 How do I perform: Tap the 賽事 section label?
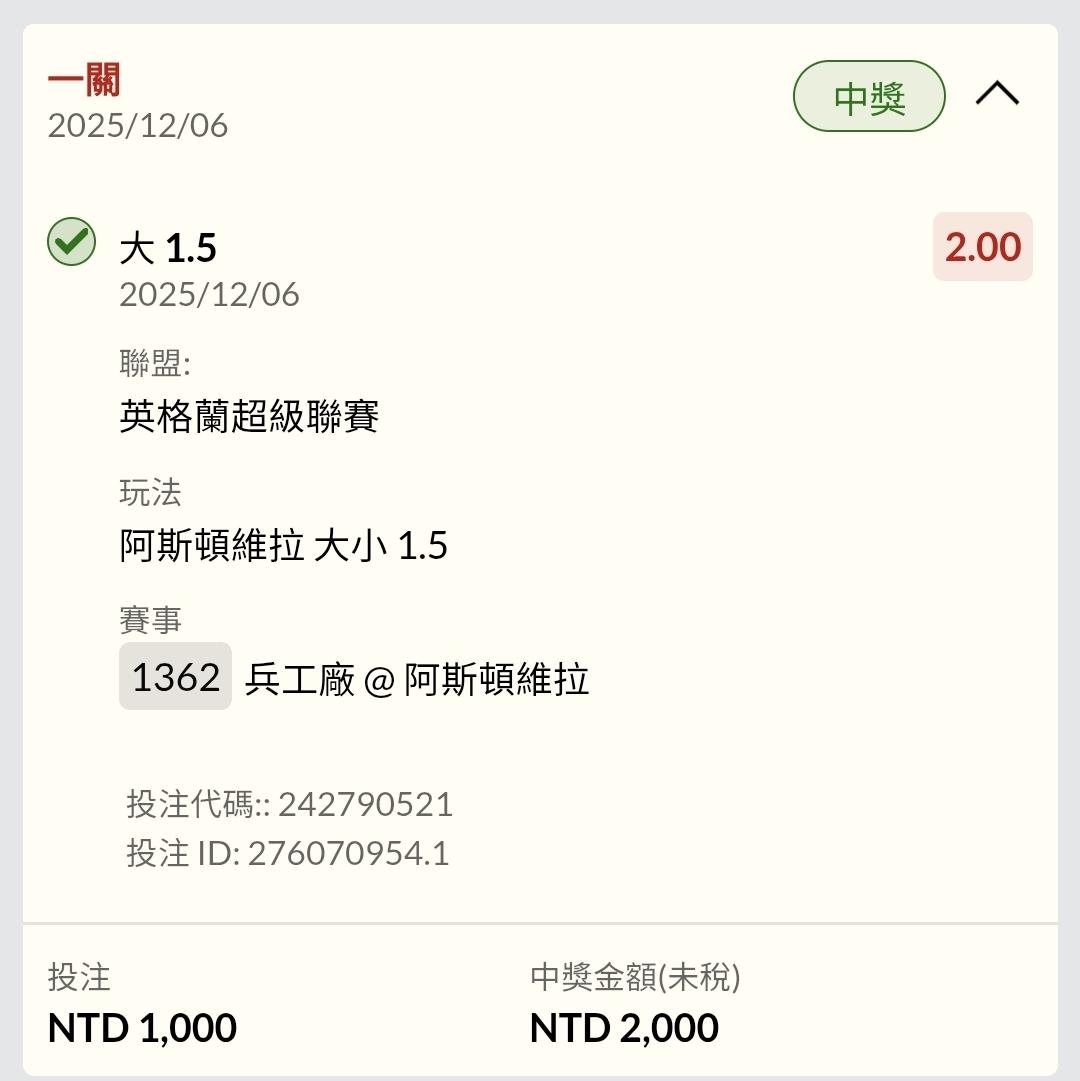[150, 620]
